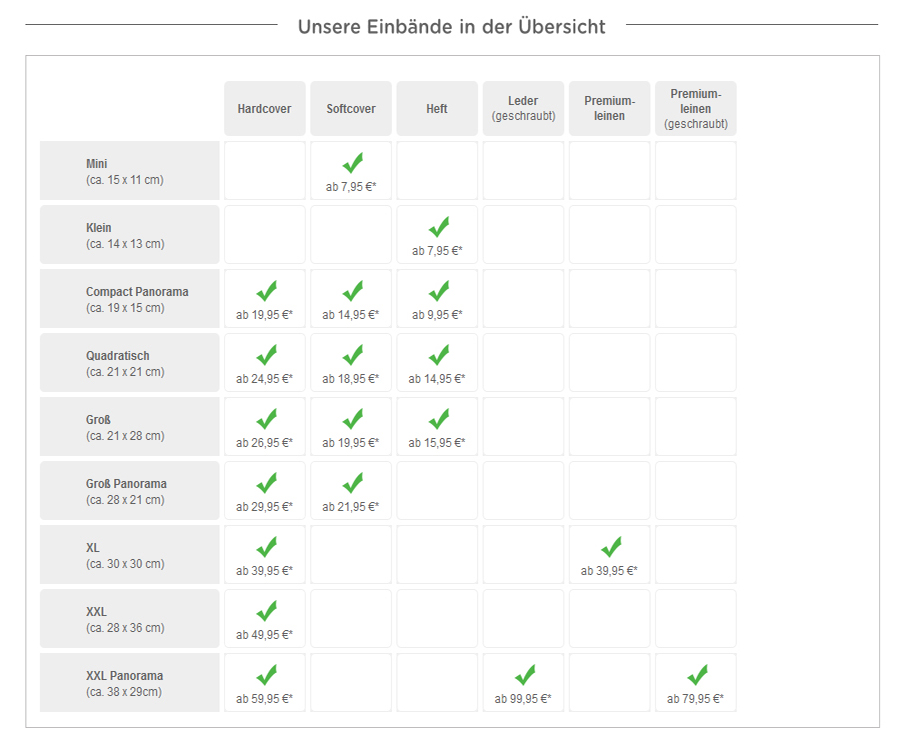Select the Softcover column header
This screenshot has height=748, width=900.
click(351, 108)
